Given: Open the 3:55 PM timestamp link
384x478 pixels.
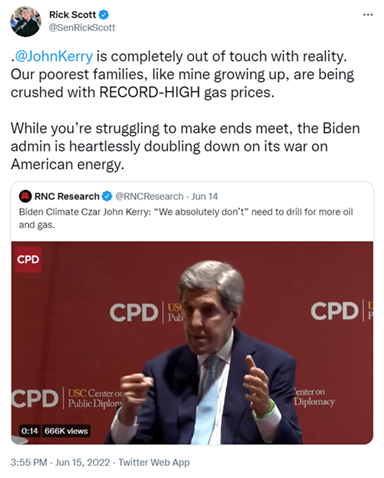Looking at the screenshot, I should (x=29, y=462).
